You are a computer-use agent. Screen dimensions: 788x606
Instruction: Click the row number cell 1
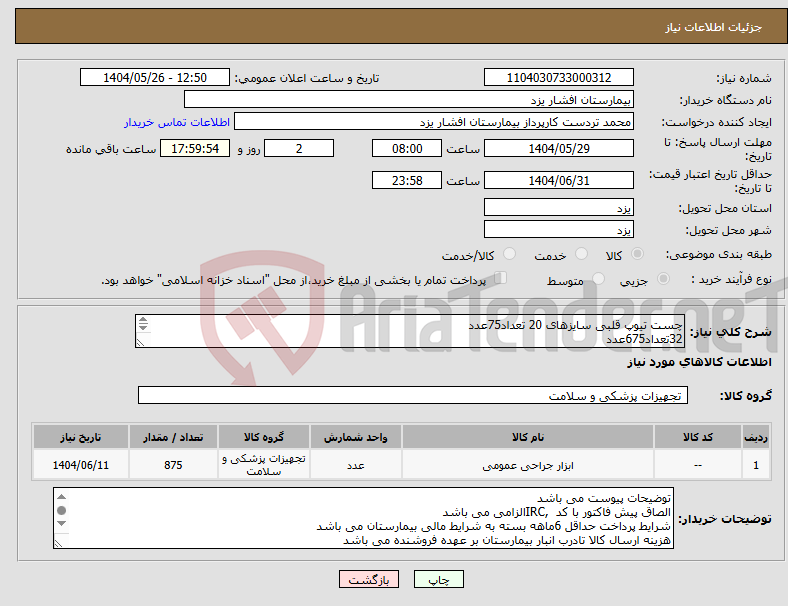[x=756, y=465]
